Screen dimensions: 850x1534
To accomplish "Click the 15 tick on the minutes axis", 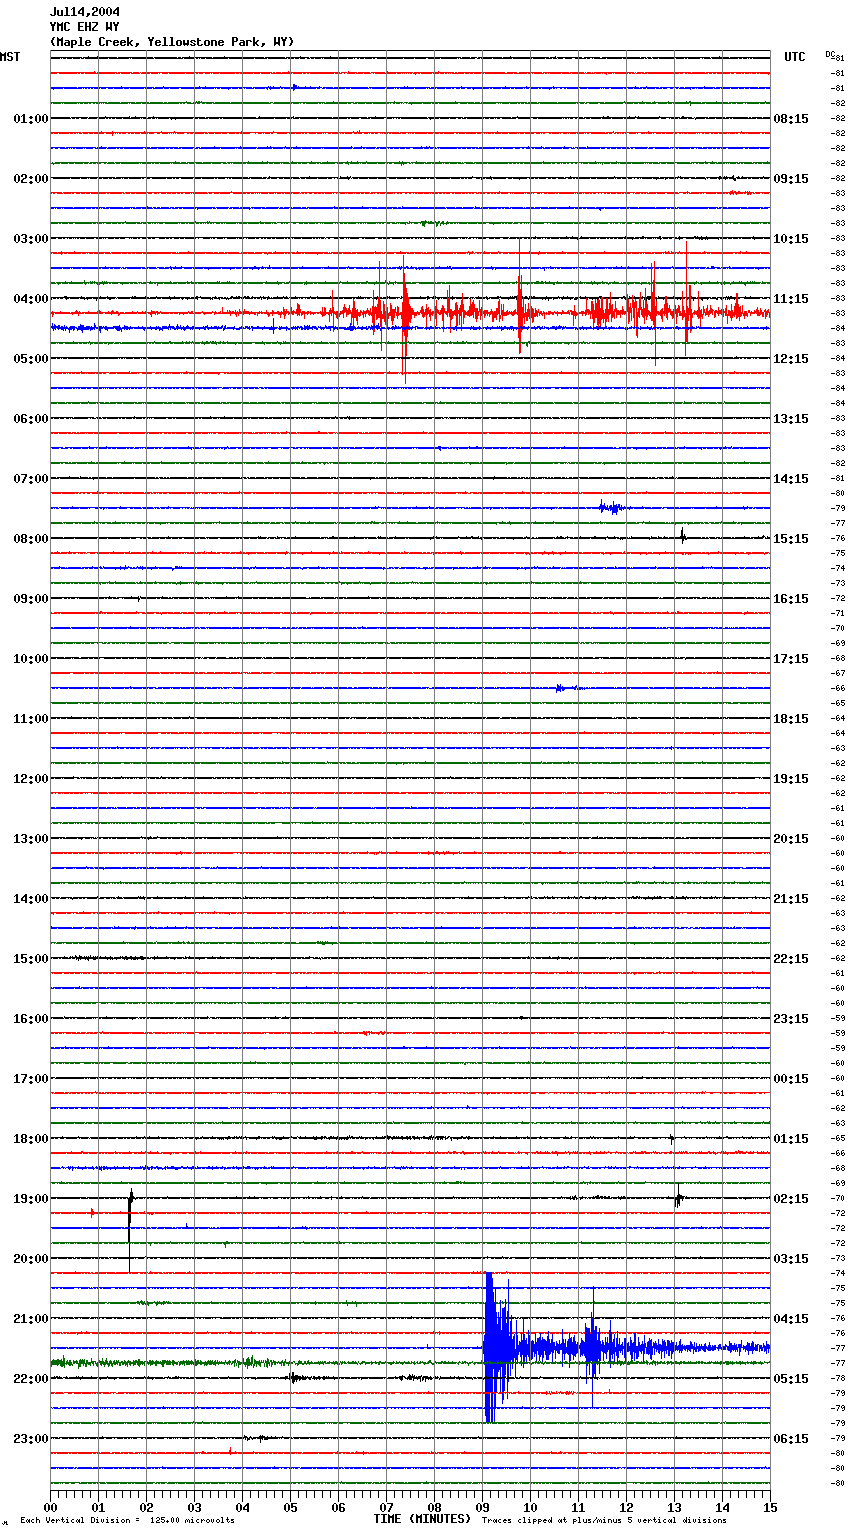I will (x=770, y=1507).
